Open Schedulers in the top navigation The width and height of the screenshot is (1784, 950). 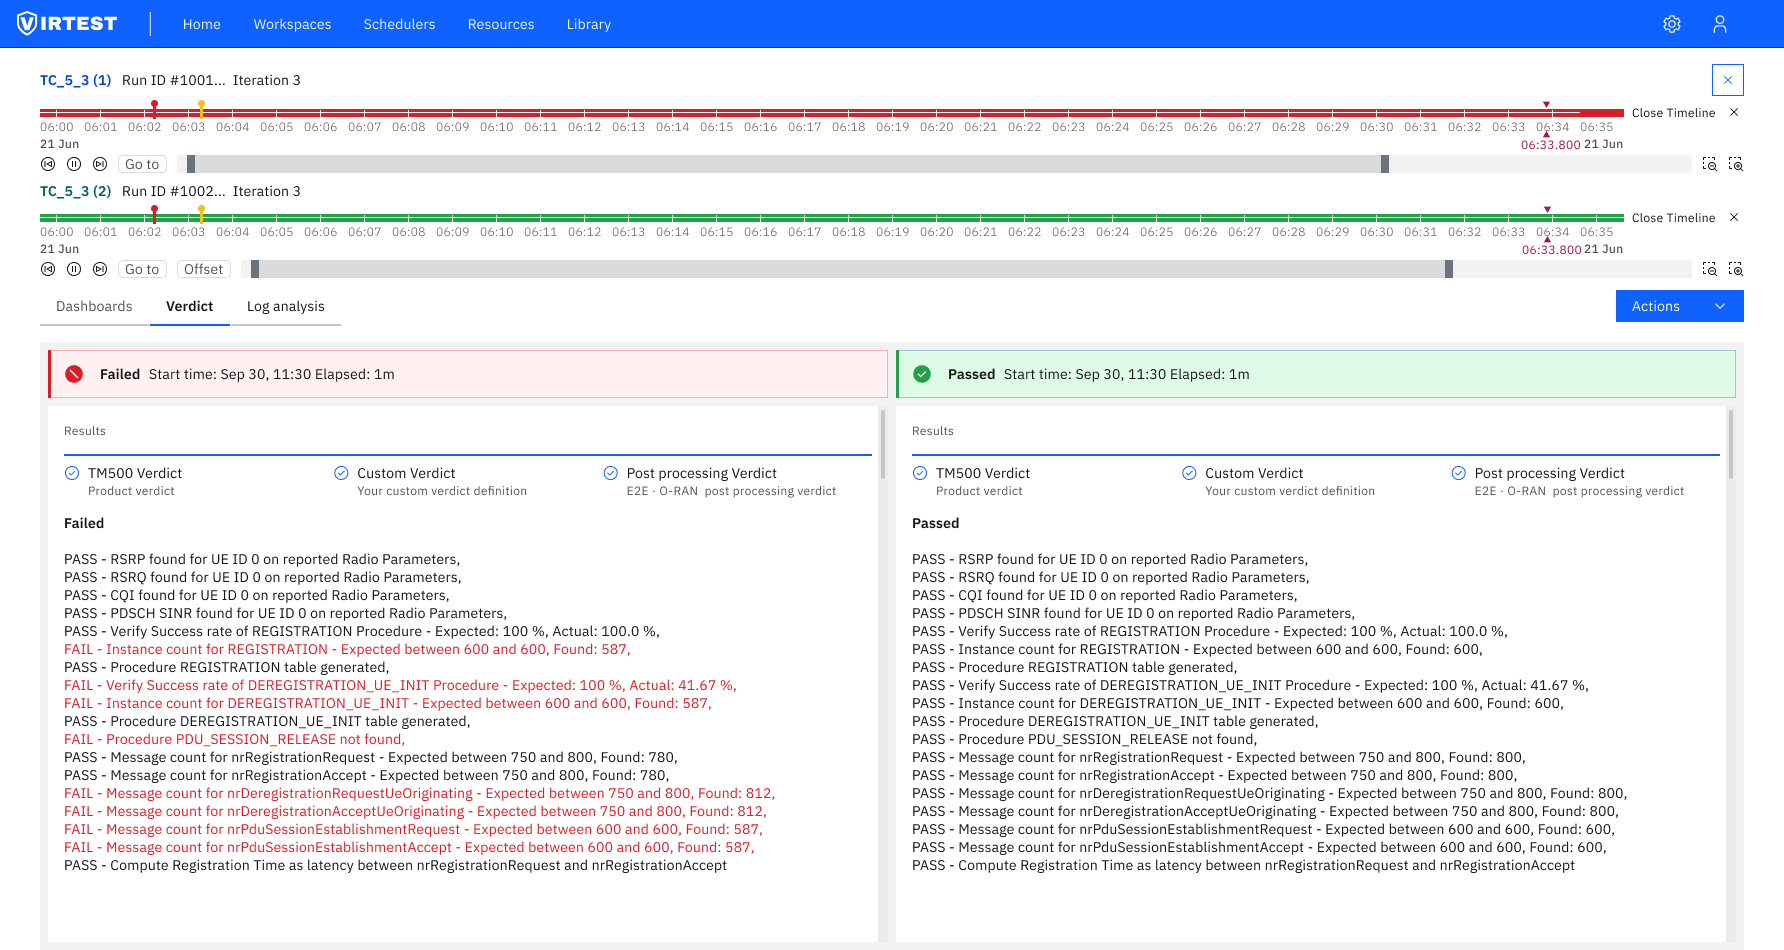399,24
